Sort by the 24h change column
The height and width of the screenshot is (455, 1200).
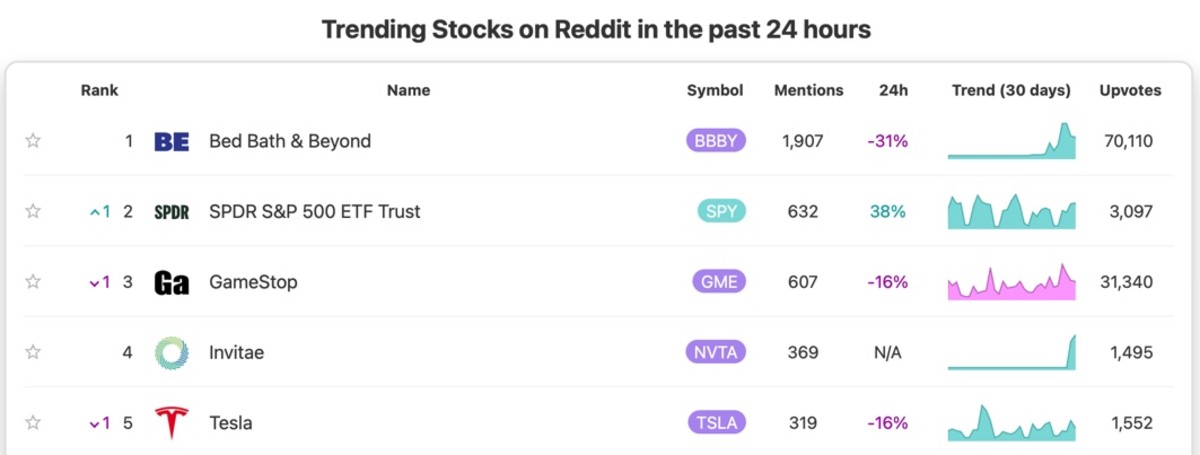[x=893, y=90]
